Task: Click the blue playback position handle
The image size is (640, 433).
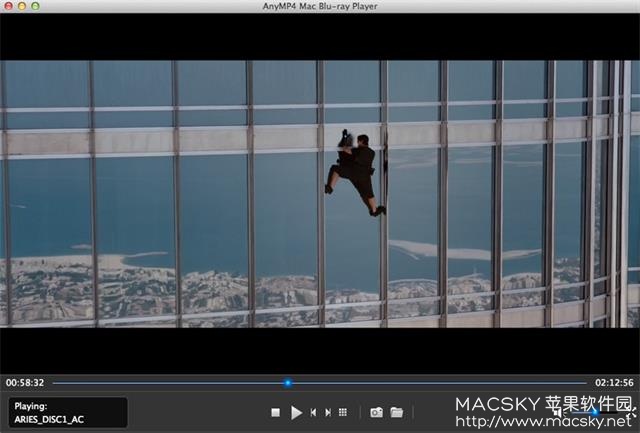Action: tap(288, 383)
